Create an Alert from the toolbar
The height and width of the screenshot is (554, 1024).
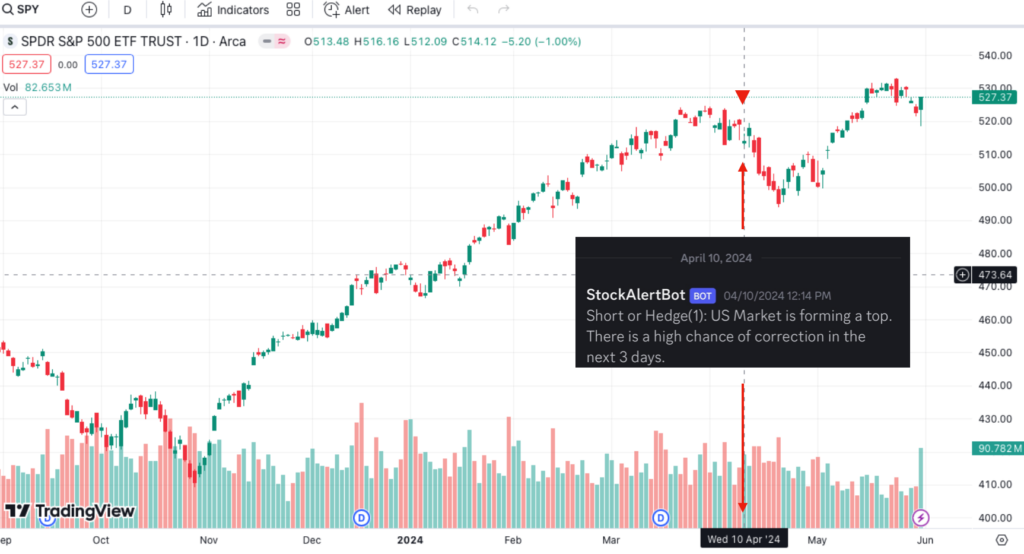point(347,10)
